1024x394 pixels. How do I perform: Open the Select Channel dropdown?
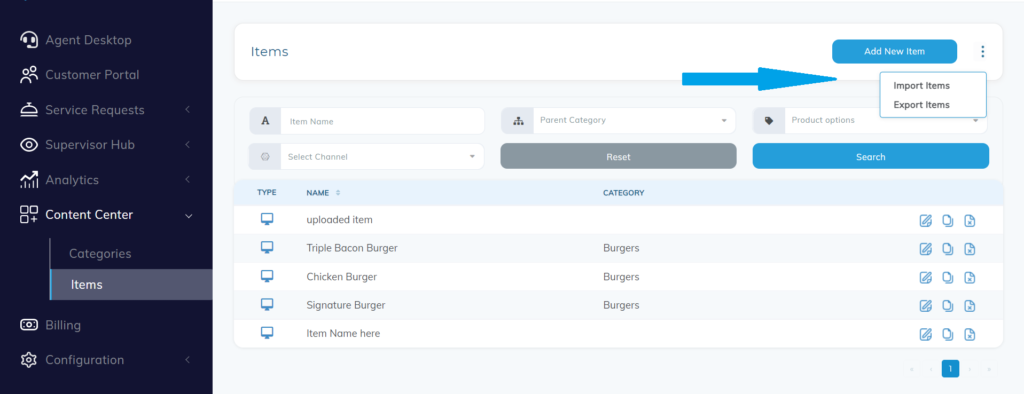point(366,157)
